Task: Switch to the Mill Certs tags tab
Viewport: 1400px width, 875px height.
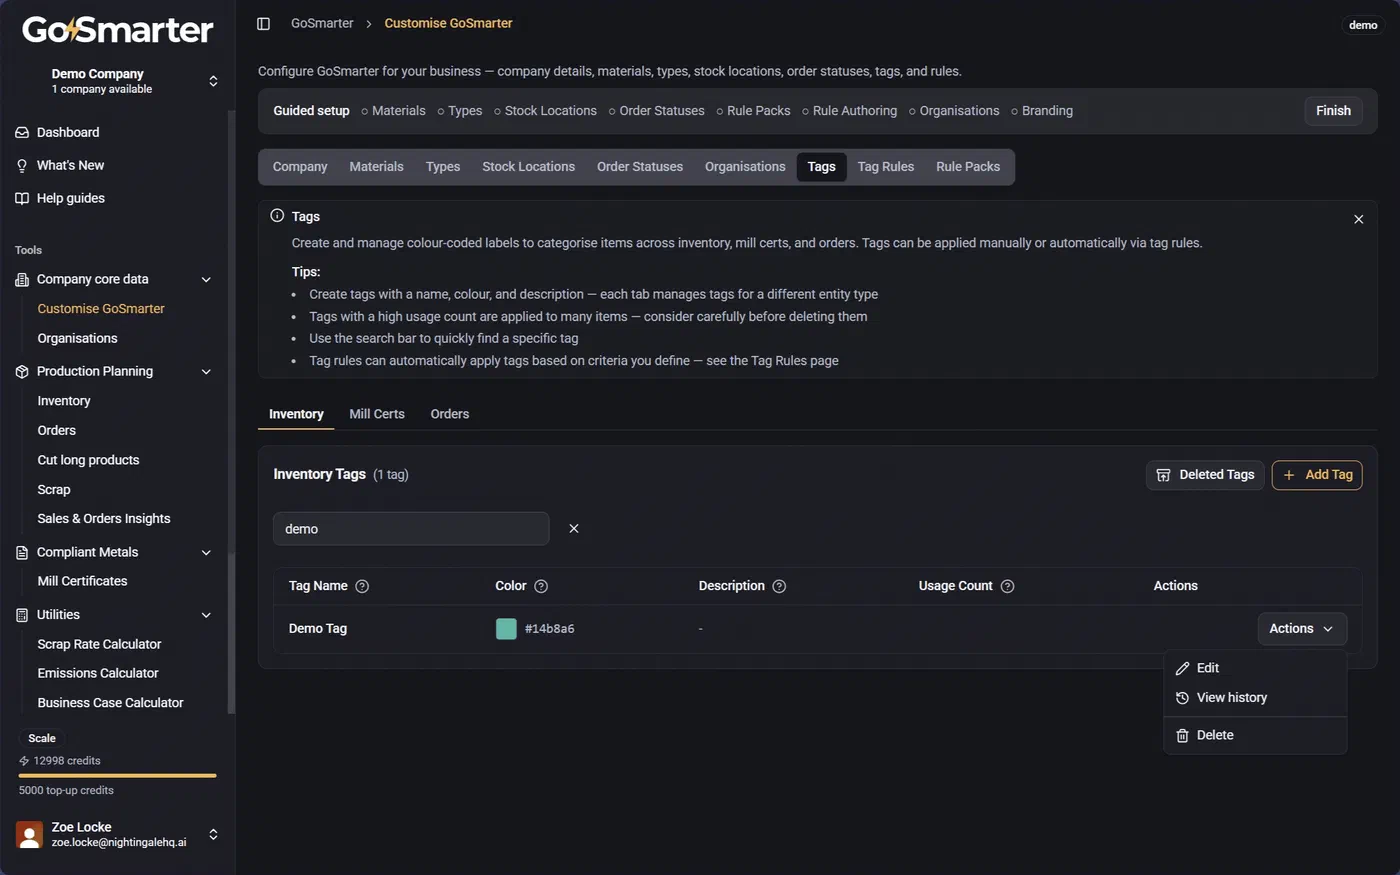Action: click(377, 414)
